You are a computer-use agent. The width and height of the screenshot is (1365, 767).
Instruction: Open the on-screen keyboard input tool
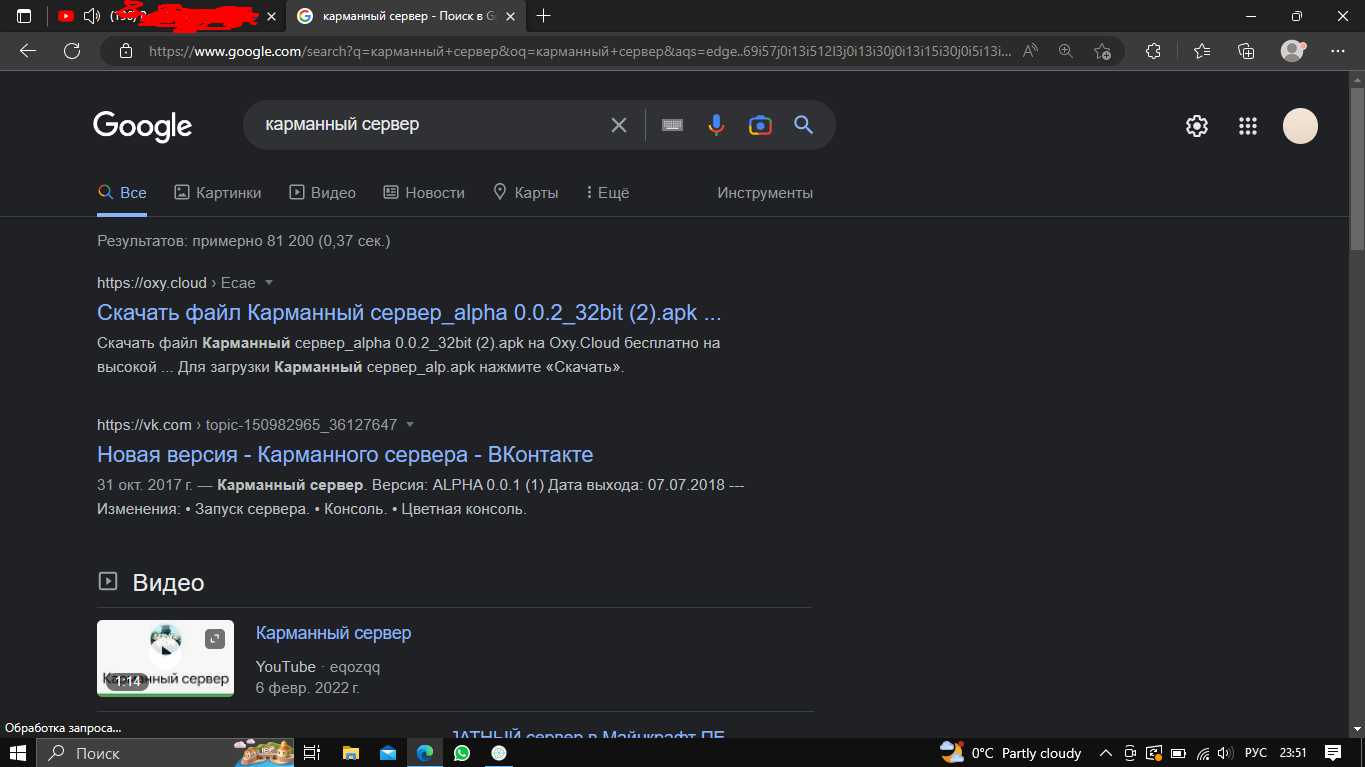(x=672, y=125)
